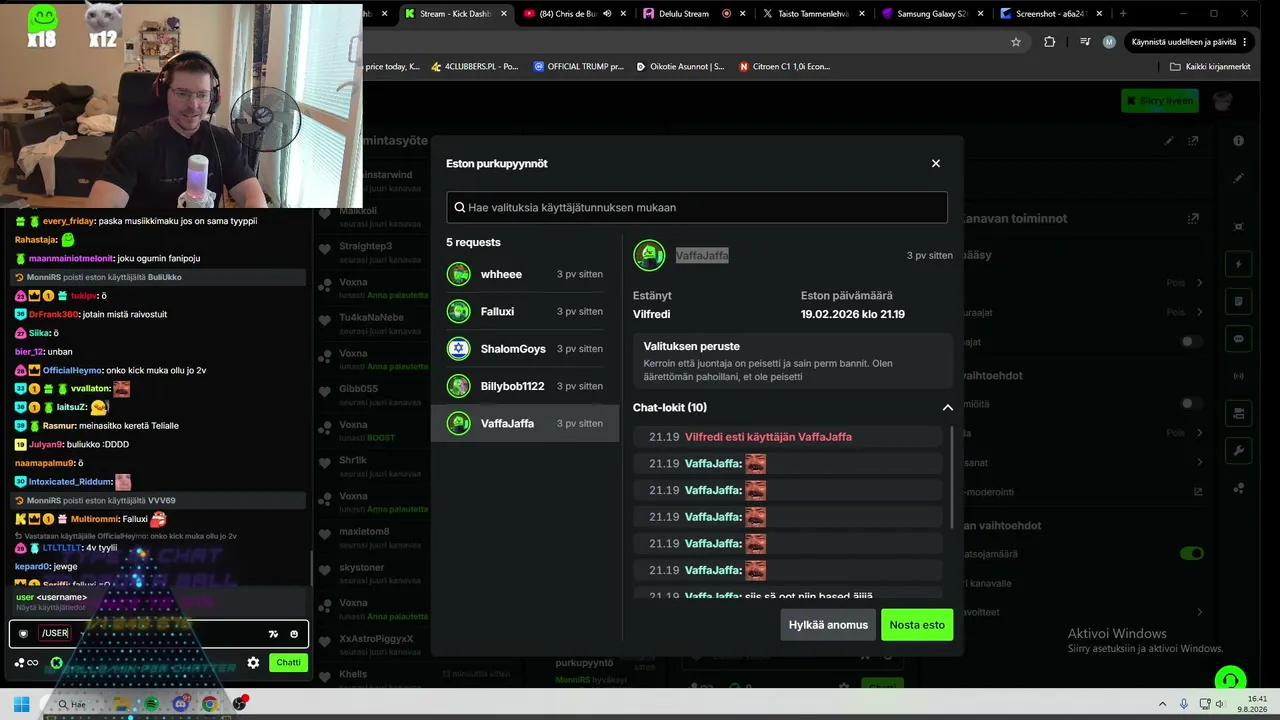This screenshot has width=1280, height=720.
Task: Click Siirry liveen button
Action: tap(1160, 100)
